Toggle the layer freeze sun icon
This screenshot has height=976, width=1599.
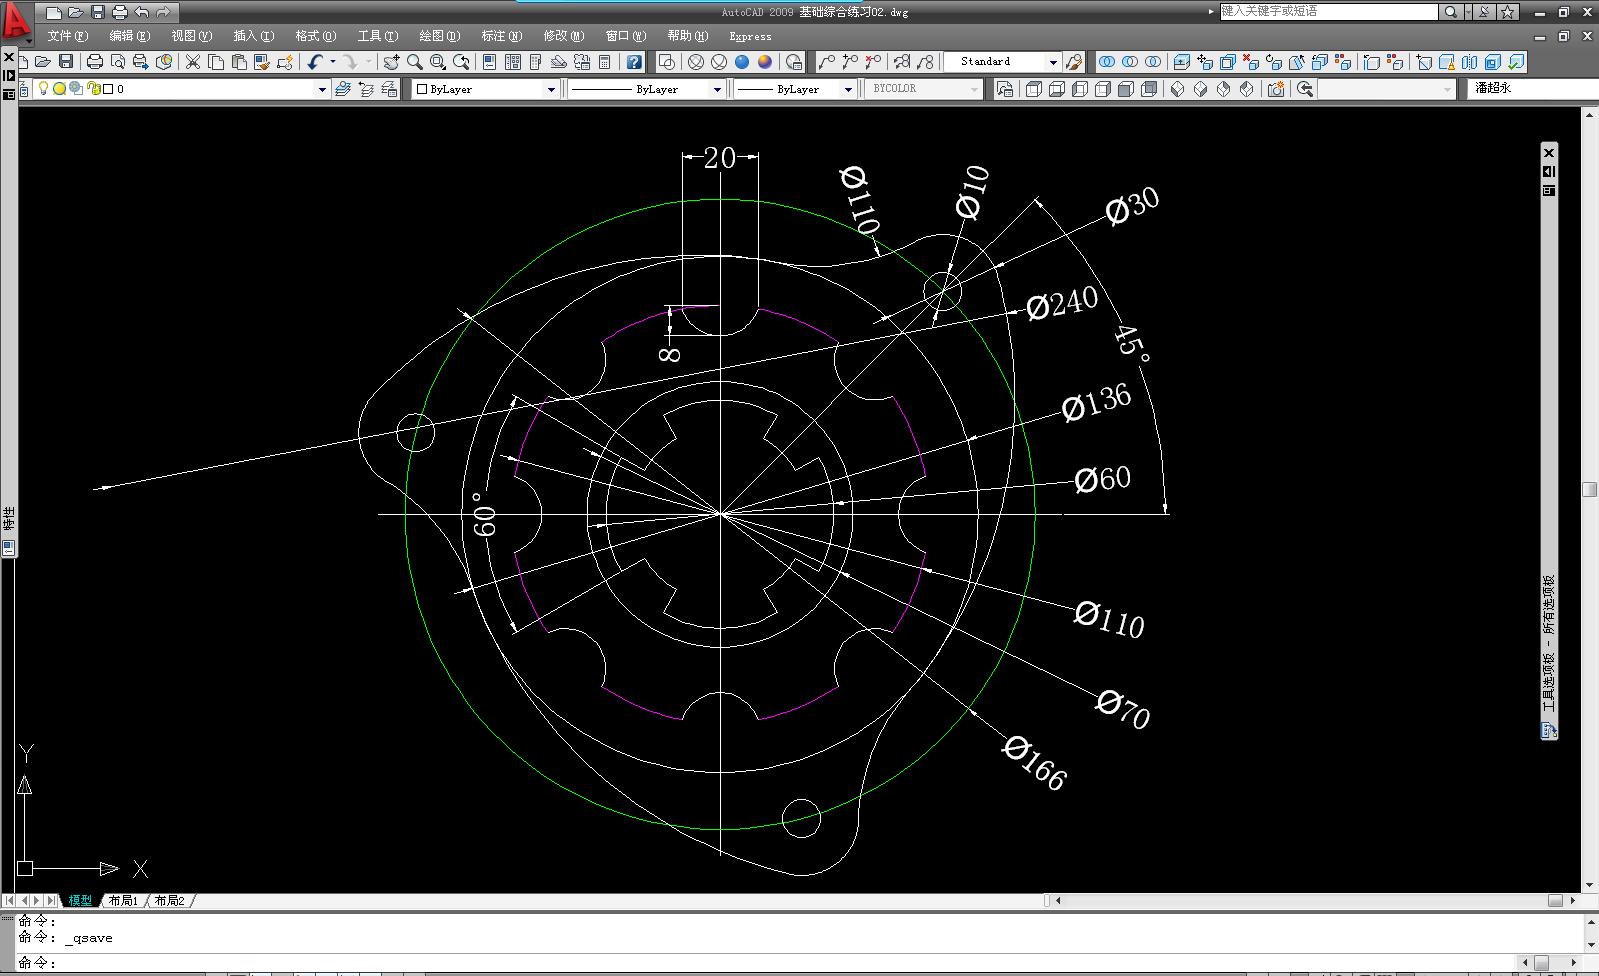tap(59, 89)
